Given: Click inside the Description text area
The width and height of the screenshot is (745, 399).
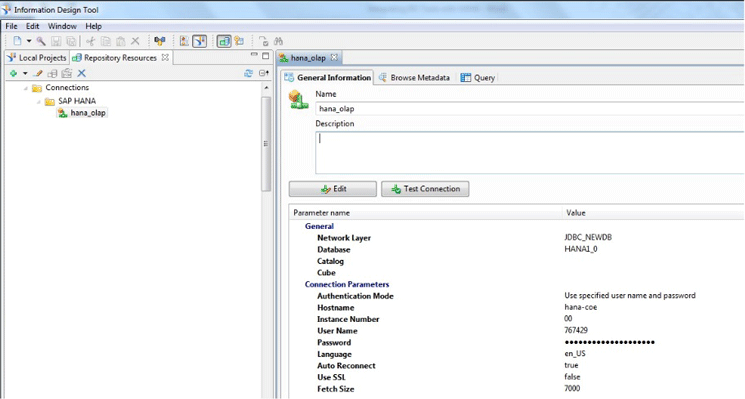Looking at the screenshot, I should 529,152.
